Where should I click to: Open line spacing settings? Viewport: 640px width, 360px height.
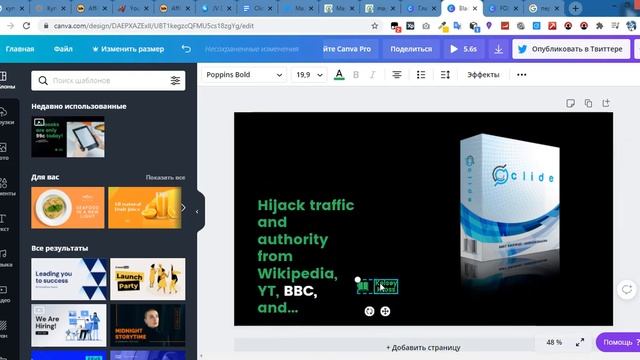(x=445, y=75)
